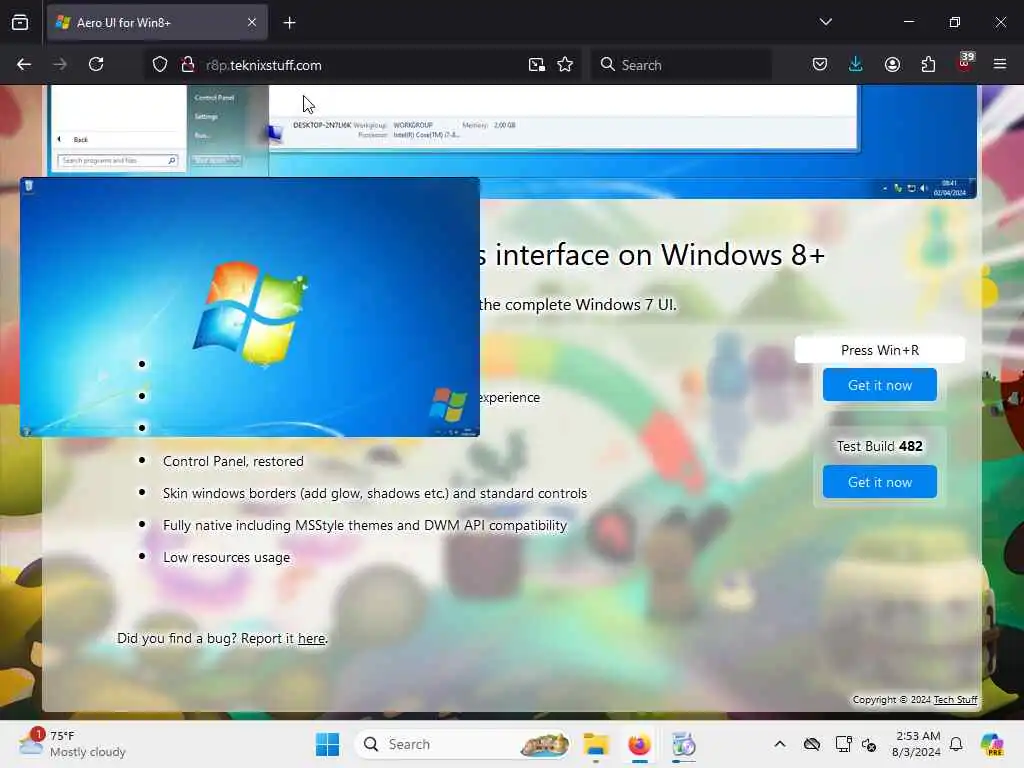Open the notifications bell
This screenshot has height=768, width=1024.
pos(956,744)
